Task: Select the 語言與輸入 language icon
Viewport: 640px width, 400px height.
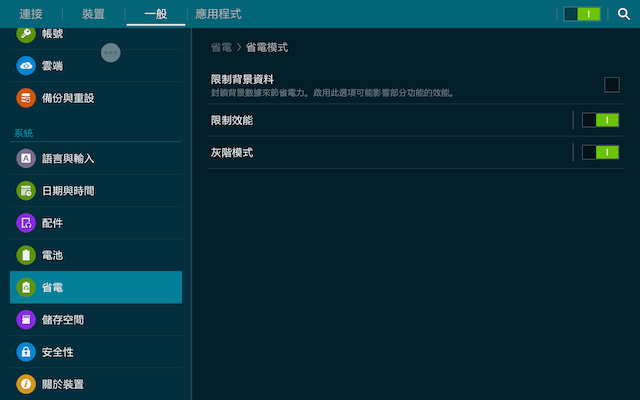Action: tap(26, 158)
